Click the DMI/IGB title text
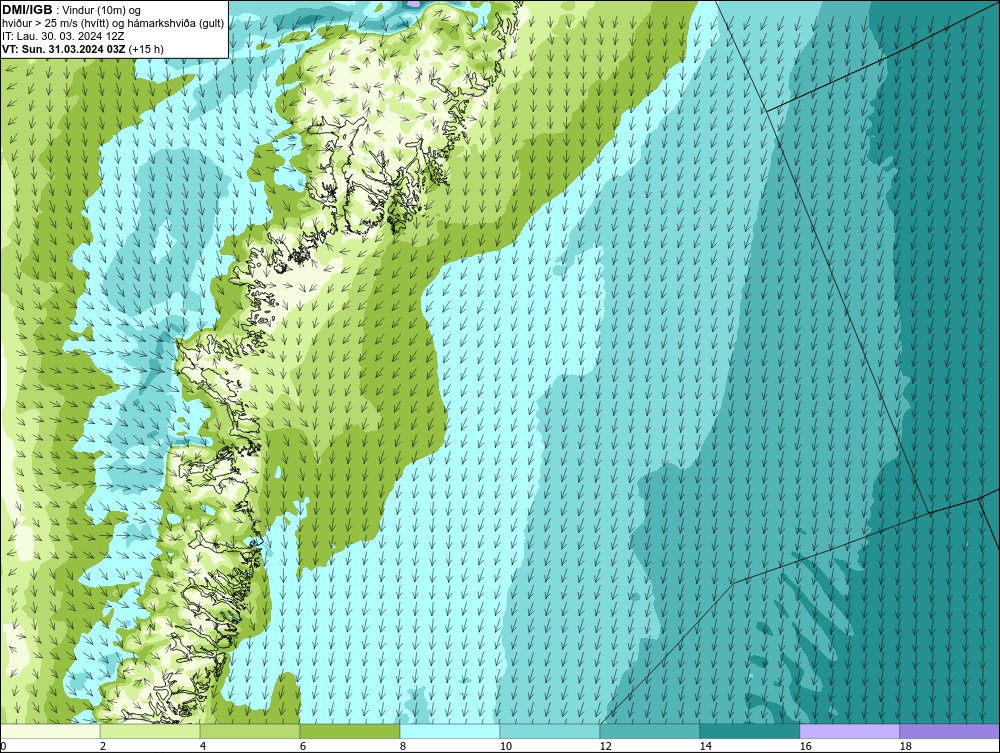 tap(27, 10)
